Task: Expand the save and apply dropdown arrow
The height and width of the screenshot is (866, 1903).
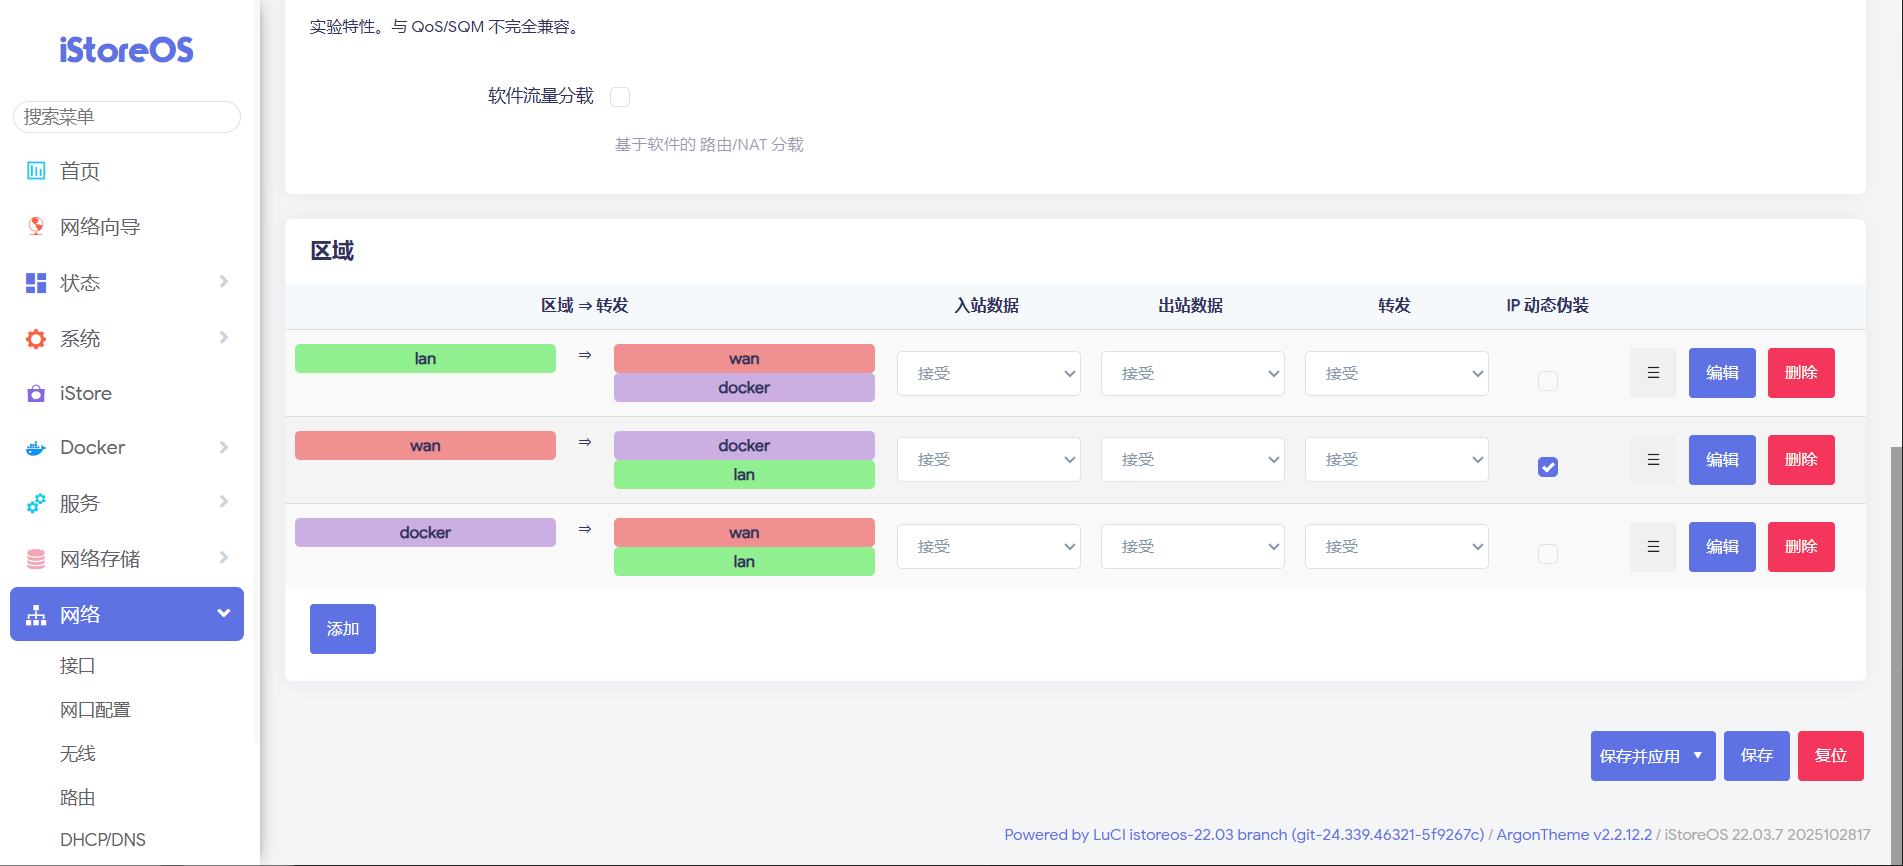Action: (x=1698, y=756)
